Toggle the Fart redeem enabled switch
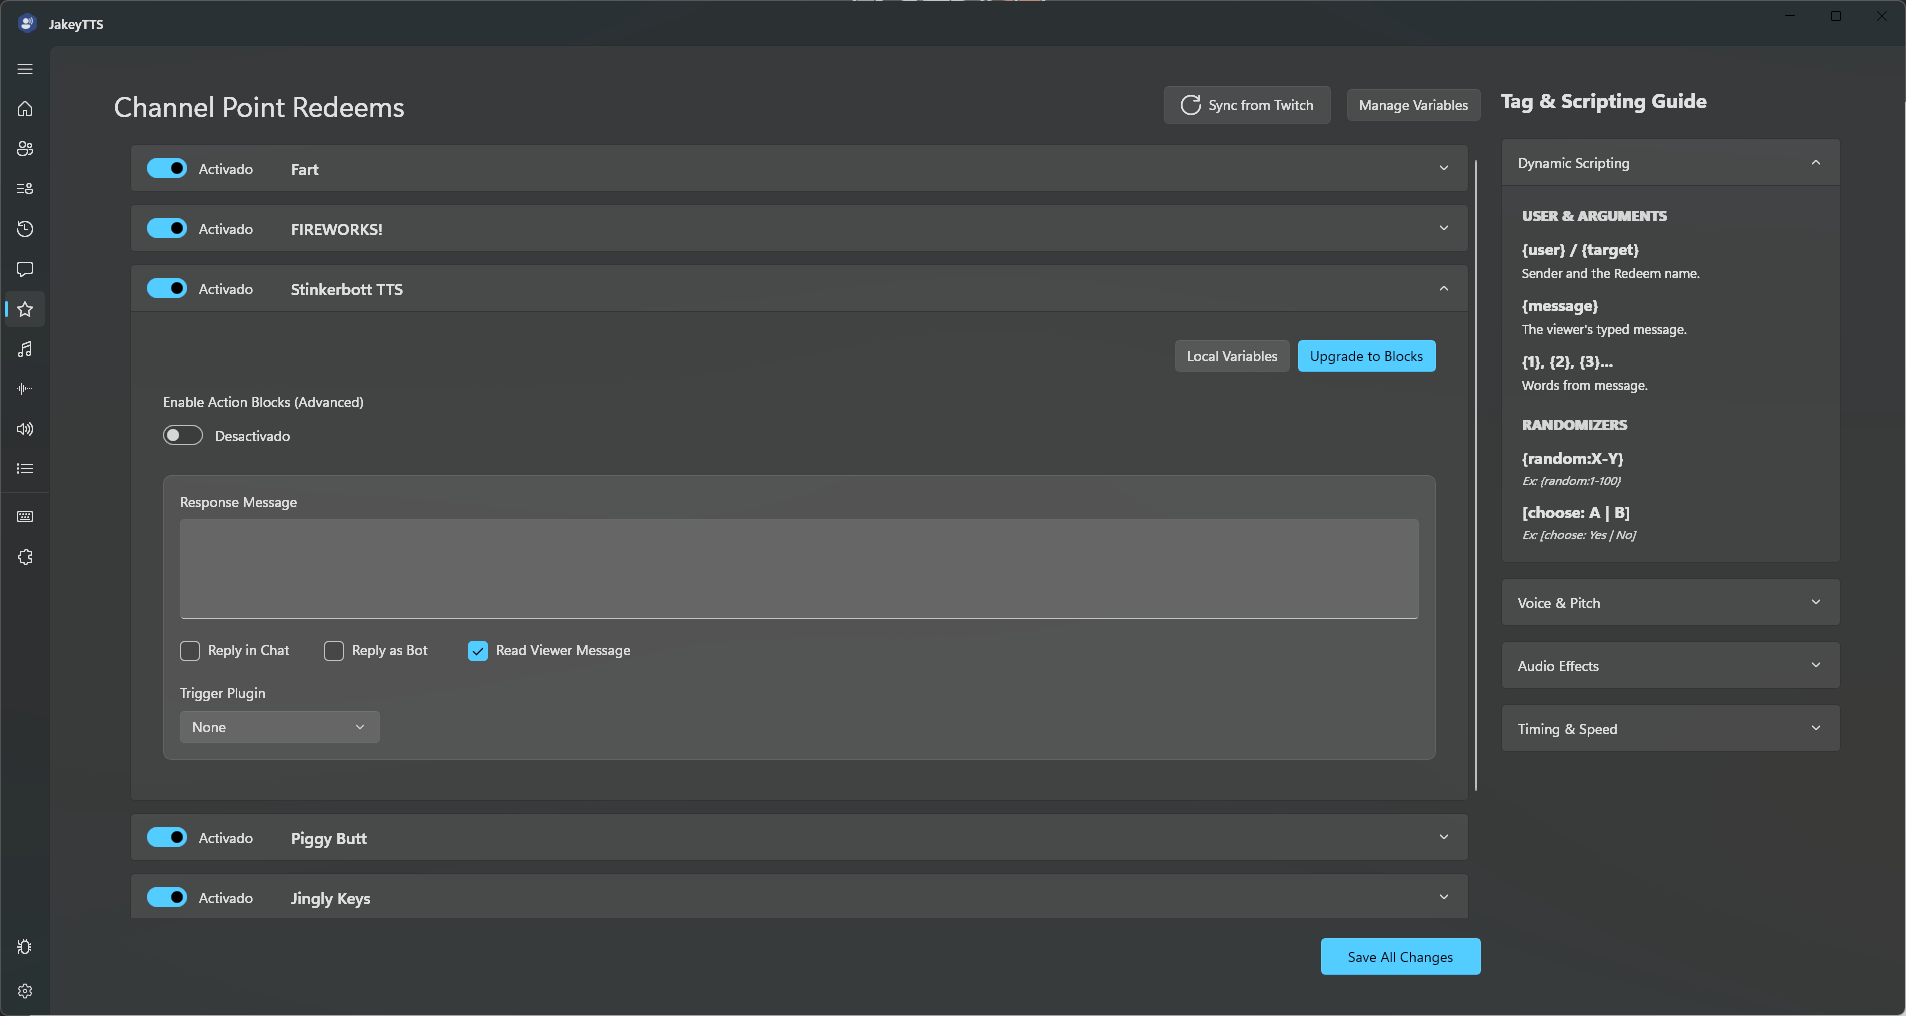 pos(167,168)
